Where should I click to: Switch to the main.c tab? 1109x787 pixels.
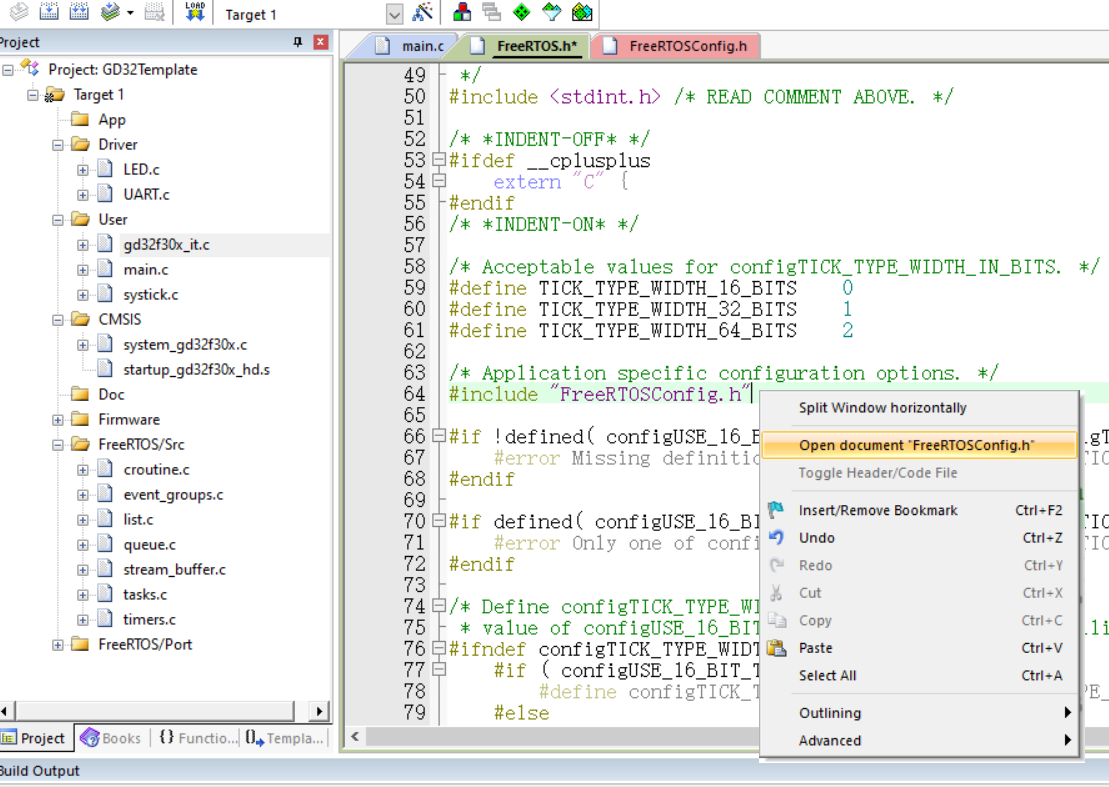(412, 46)
